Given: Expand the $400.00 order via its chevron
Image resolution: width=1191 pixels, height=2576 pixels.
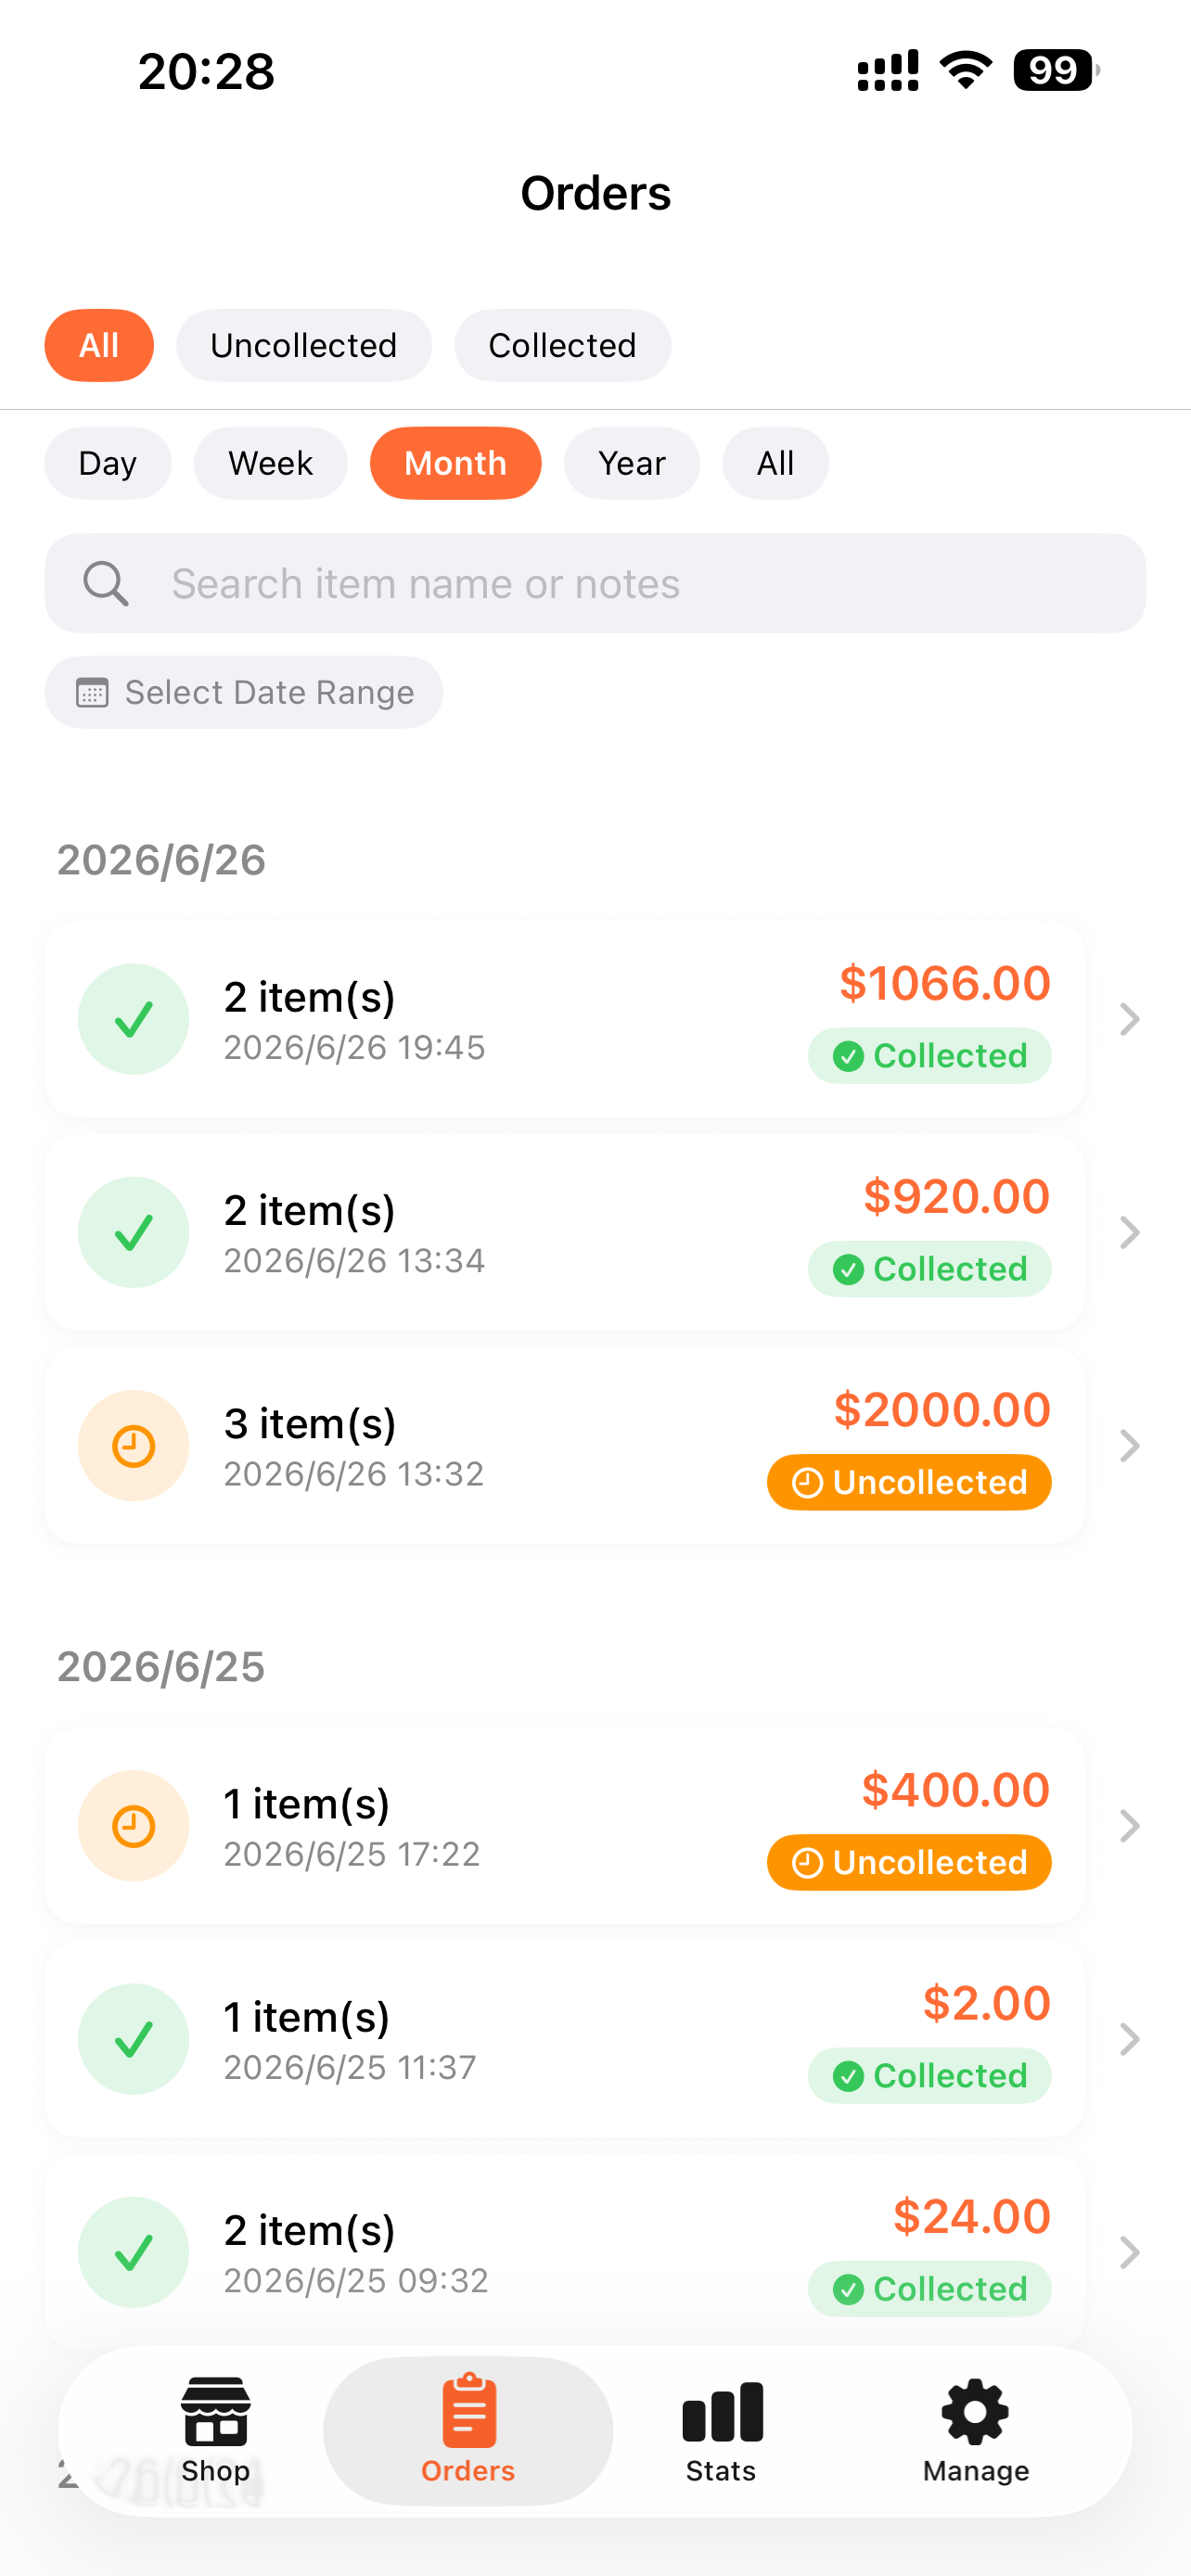Looking at the screenshot, I should tap(1129, 1826).
